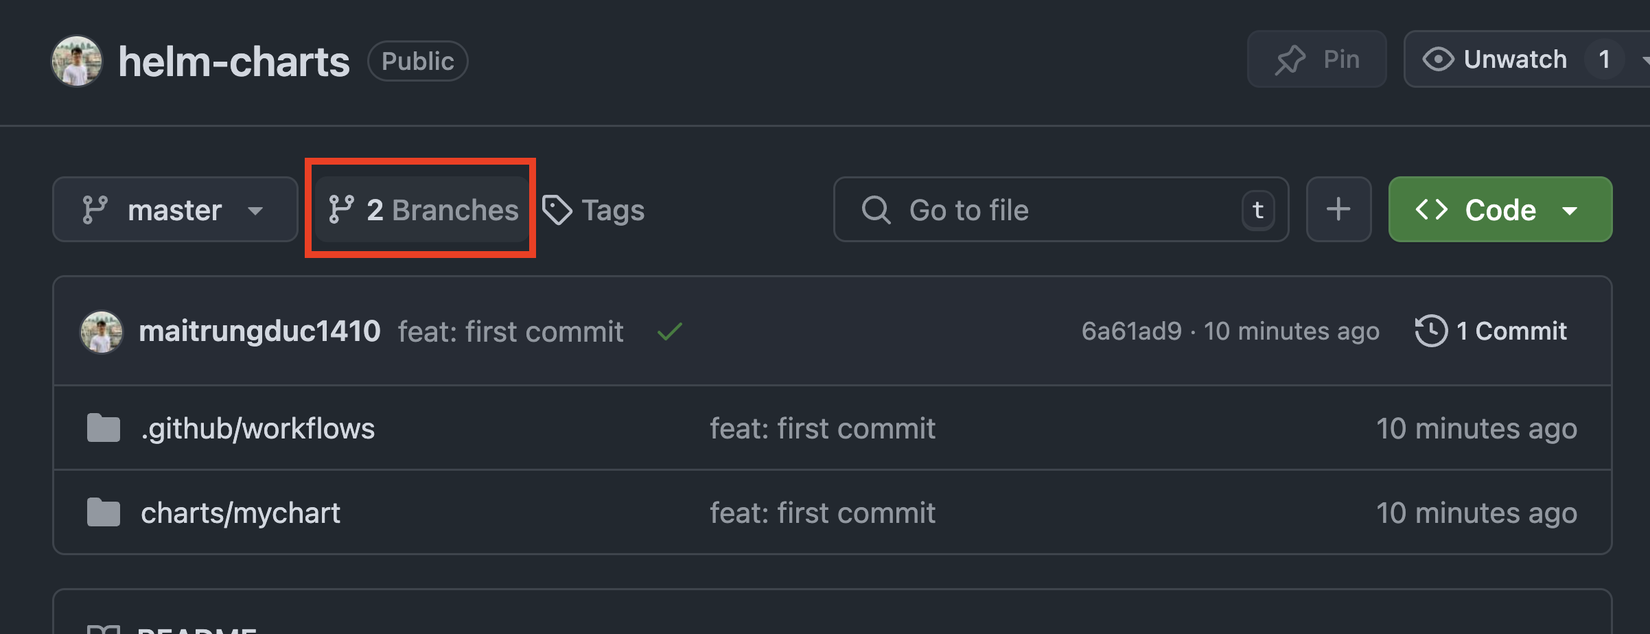The height and width of the screenshot is (634, 1650).
Task: Open the Tags page
Action: pos(594,210)
